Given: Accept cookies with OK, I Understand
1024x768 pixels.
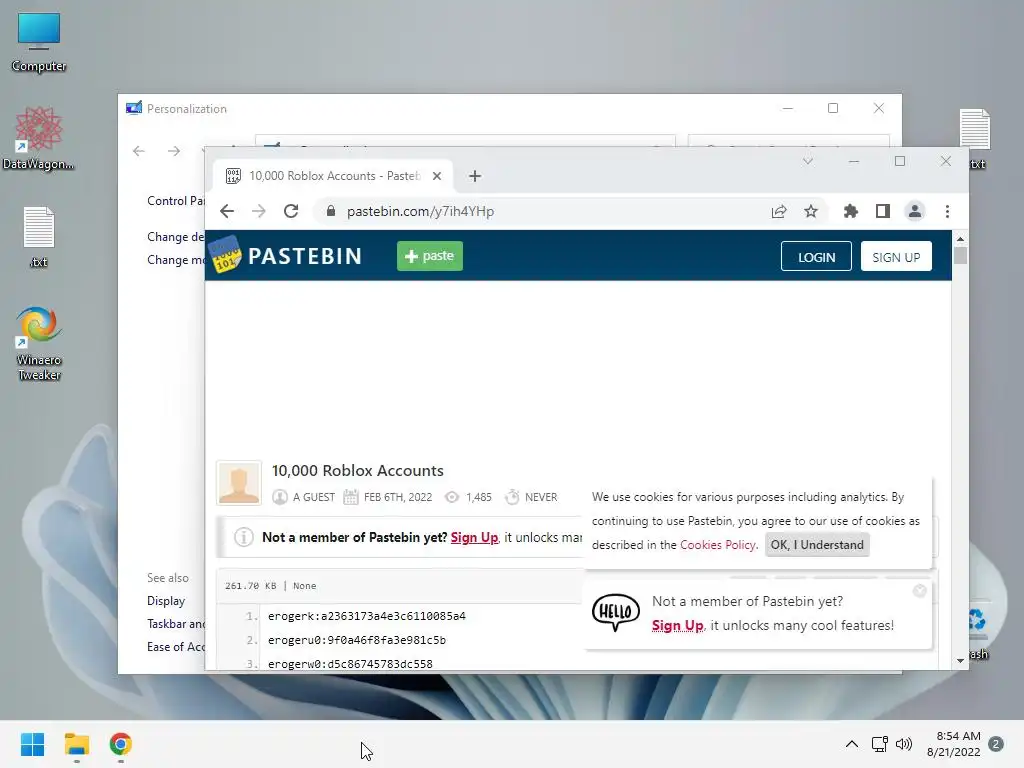Looking at the screenshot, I should coord(817,545).
